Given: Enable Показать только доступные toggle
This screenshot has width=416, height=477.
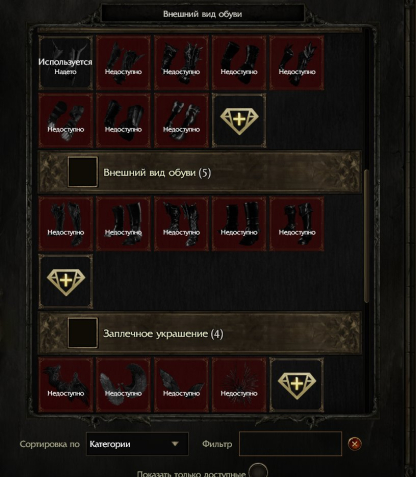Looking at the screenshot, I should tap(258, 471).
